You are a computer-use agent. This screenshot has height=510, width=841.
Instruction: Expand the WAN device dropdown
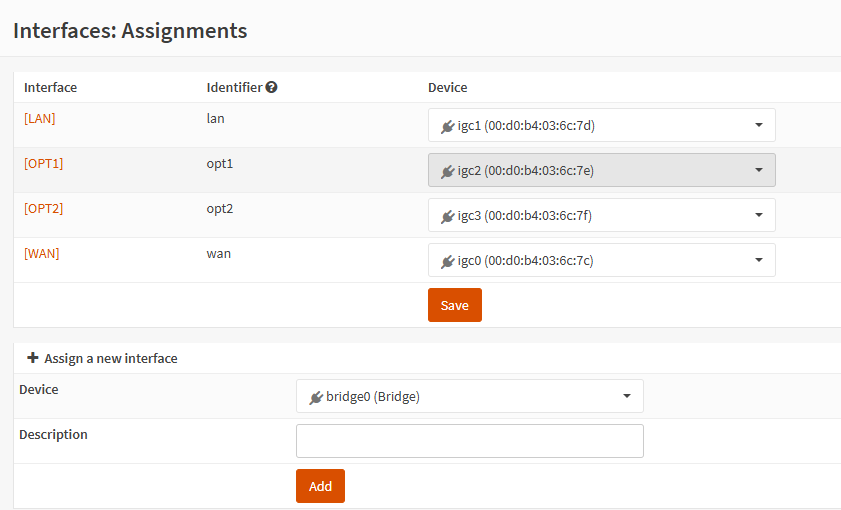click(601, 261)
